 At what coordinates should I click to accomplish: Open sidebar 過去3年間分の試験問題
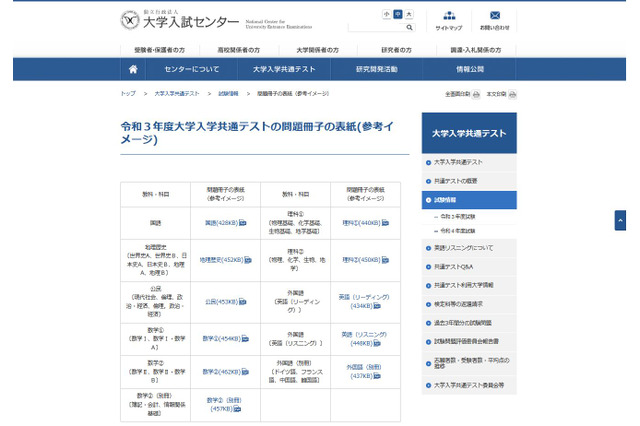click(469, 323)
